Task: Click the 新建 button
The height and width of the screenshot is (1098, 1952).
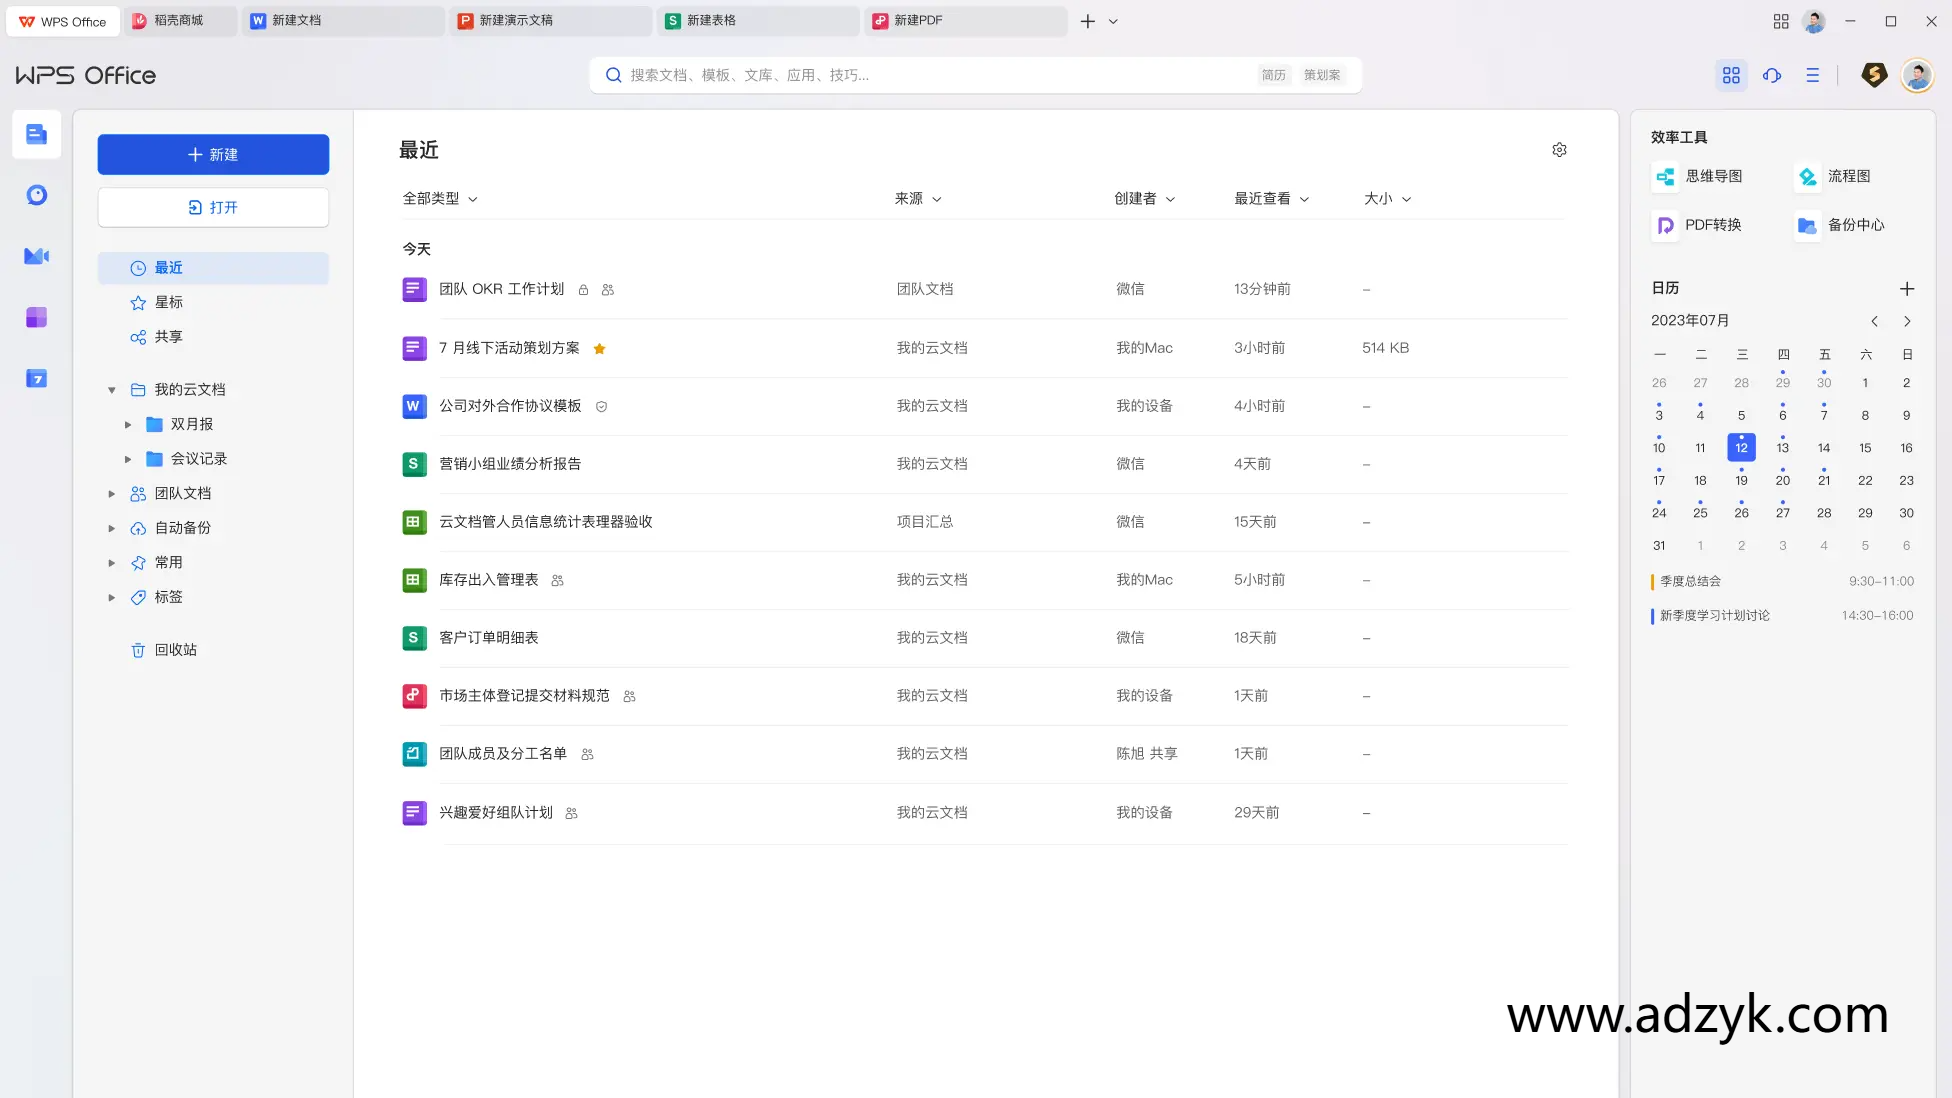Action: pos(213,154)
